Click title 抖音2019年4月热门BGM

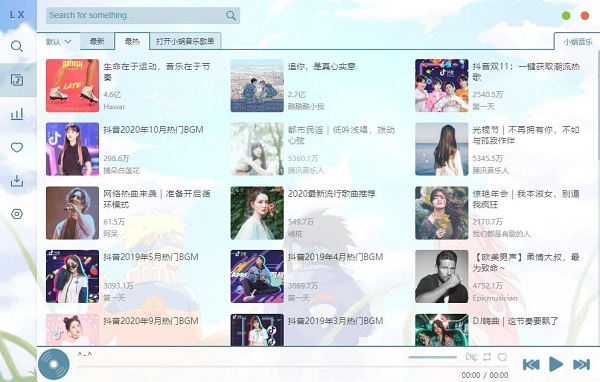pos(335,257)
